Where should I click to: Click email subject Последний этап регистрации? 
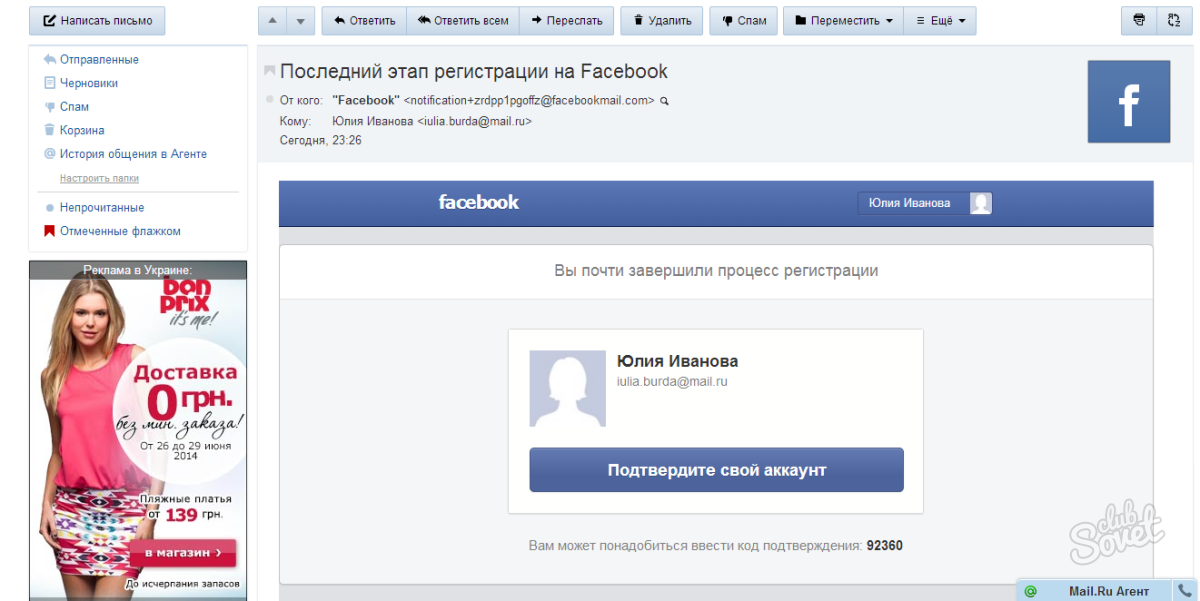(x=474, y=71)
